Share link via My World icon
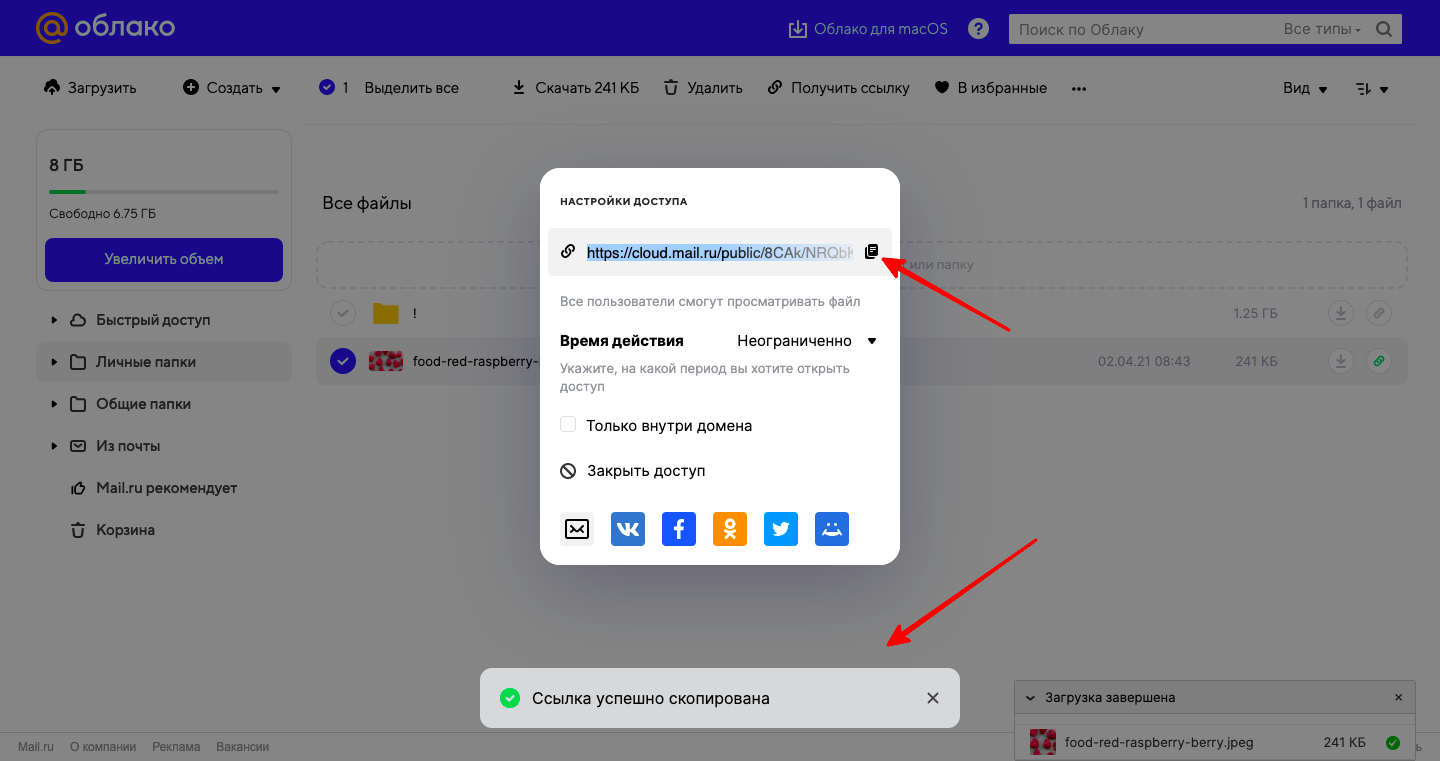The width and height of the screenshot is (1440, 761). [832, 529]
